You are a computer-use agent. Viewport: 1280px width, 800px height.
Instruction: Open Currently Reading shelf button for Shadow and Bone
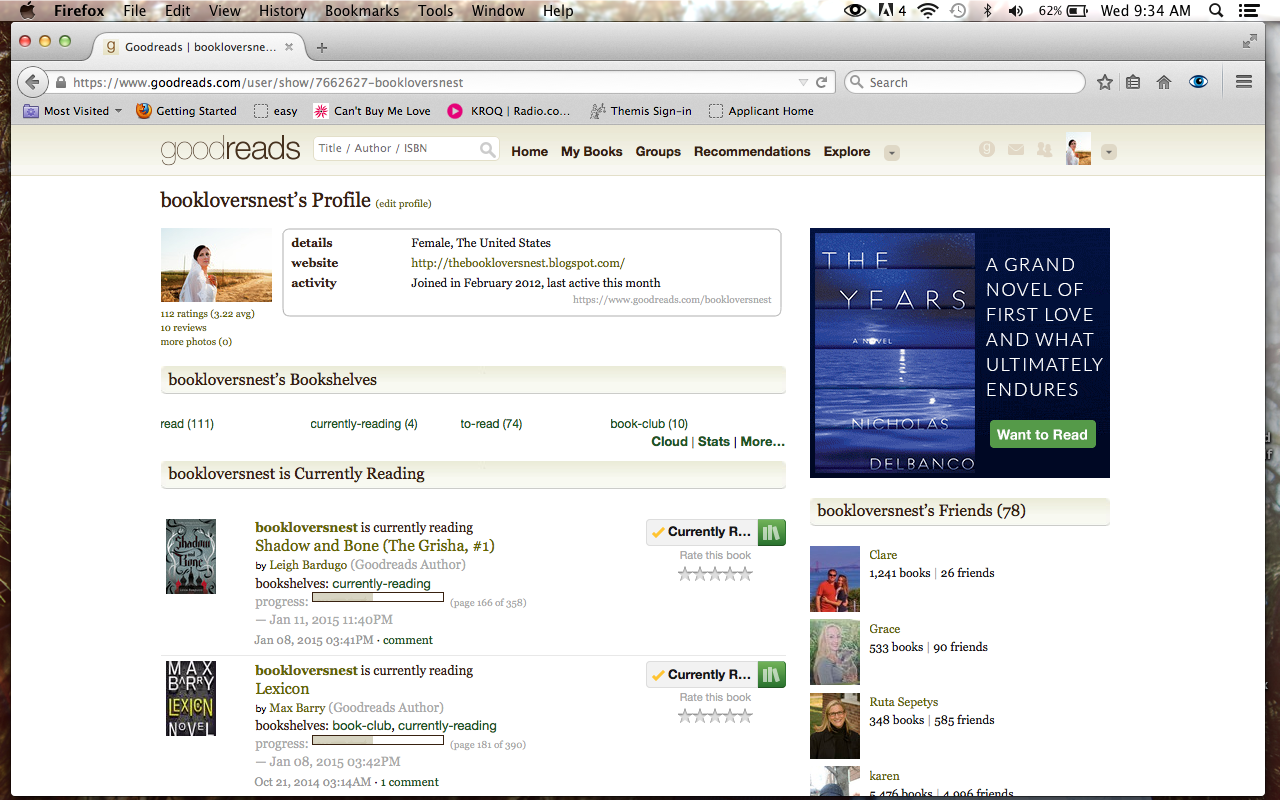point(702,532)
